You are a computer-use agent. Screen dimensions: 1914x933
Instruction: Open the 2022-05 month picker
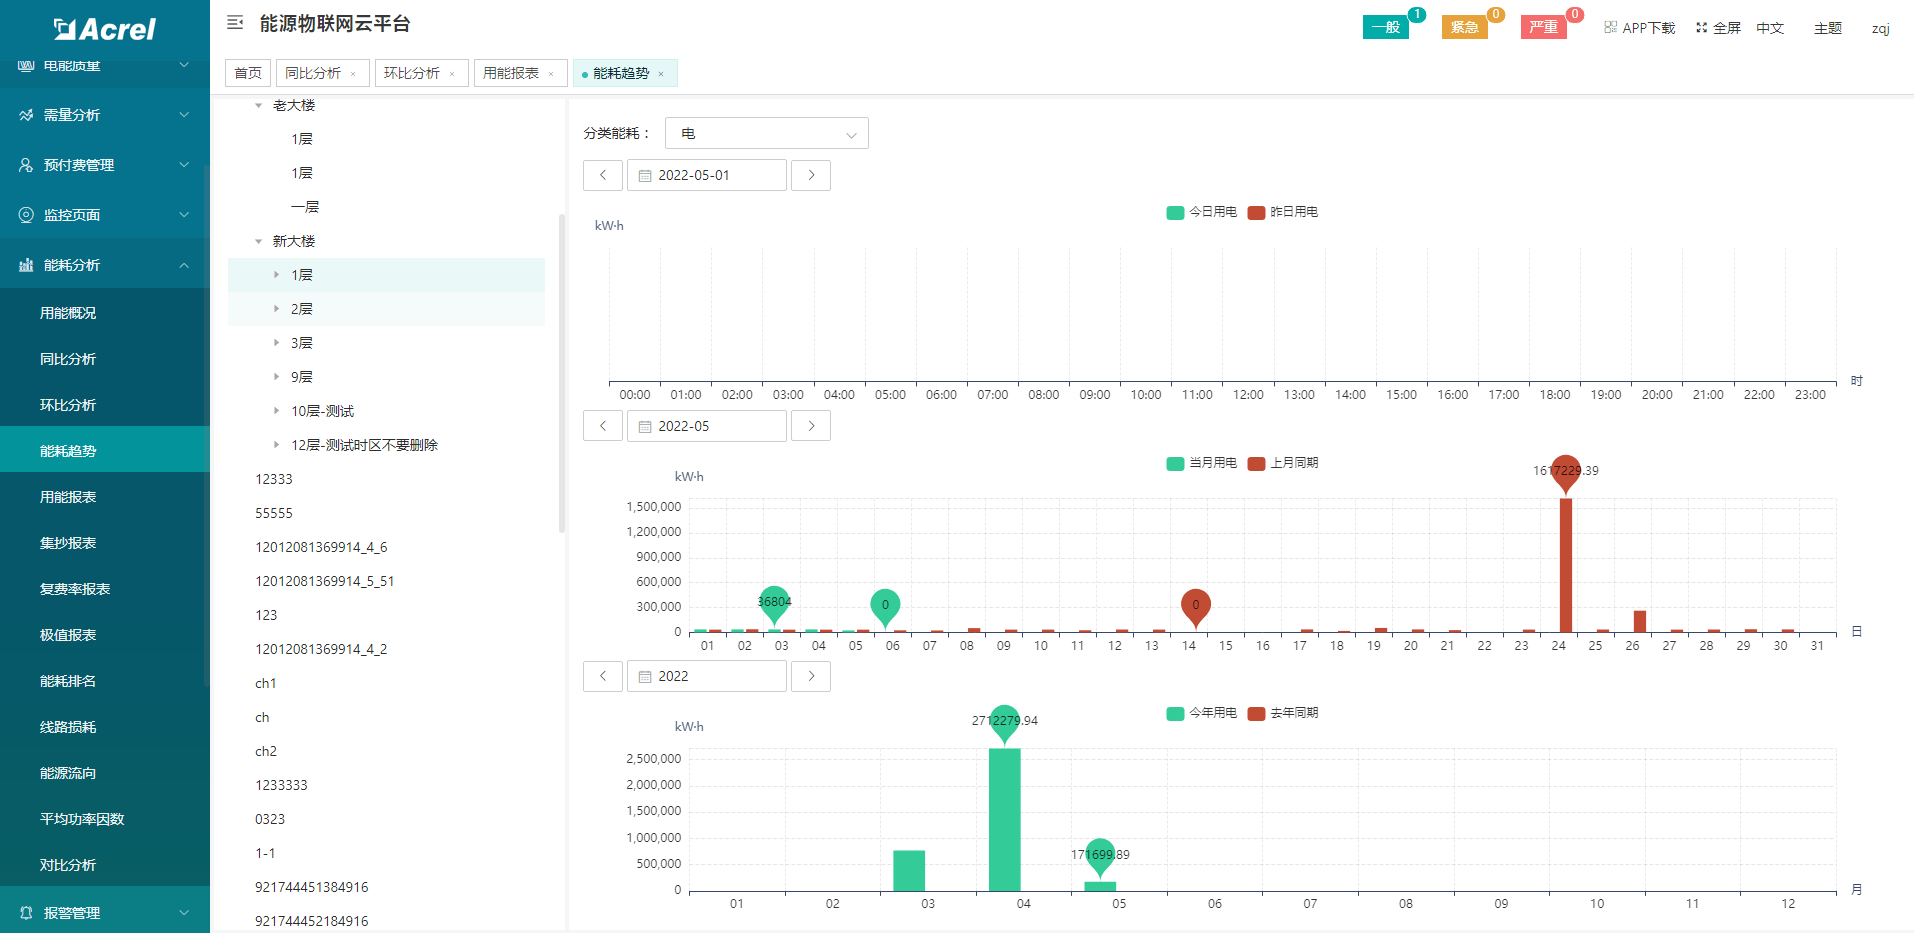tap(707, 426)
